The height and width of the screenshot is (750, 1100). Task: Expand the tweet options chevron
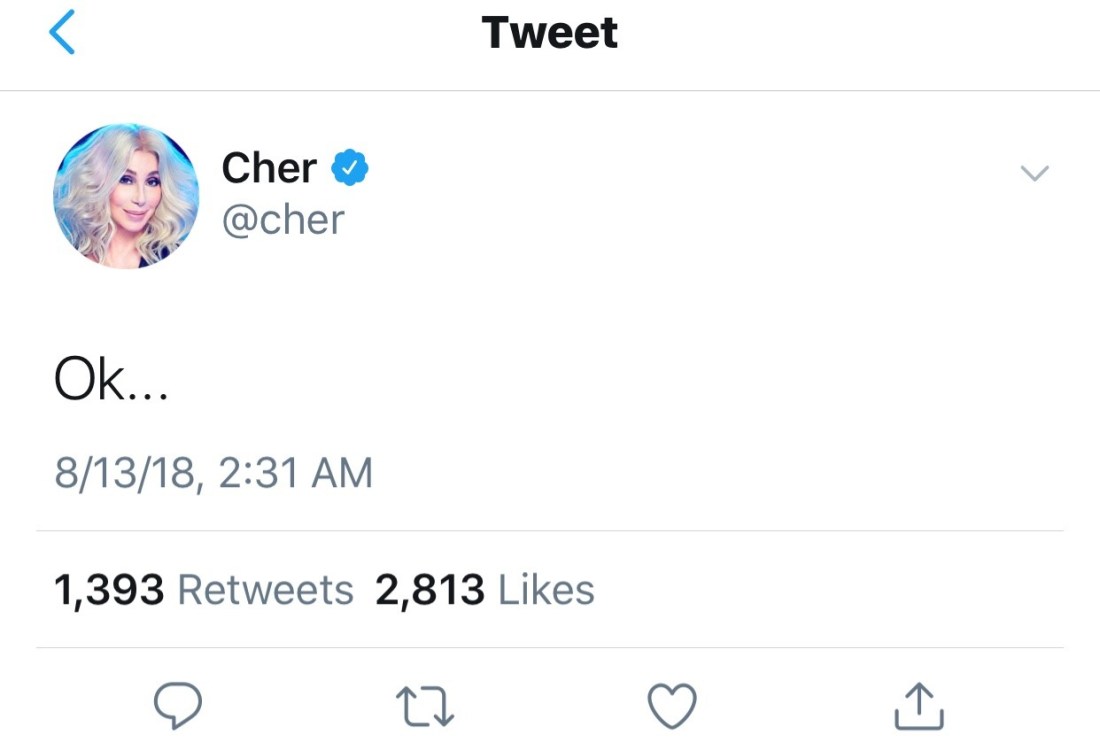click(x=1034, y=174)
